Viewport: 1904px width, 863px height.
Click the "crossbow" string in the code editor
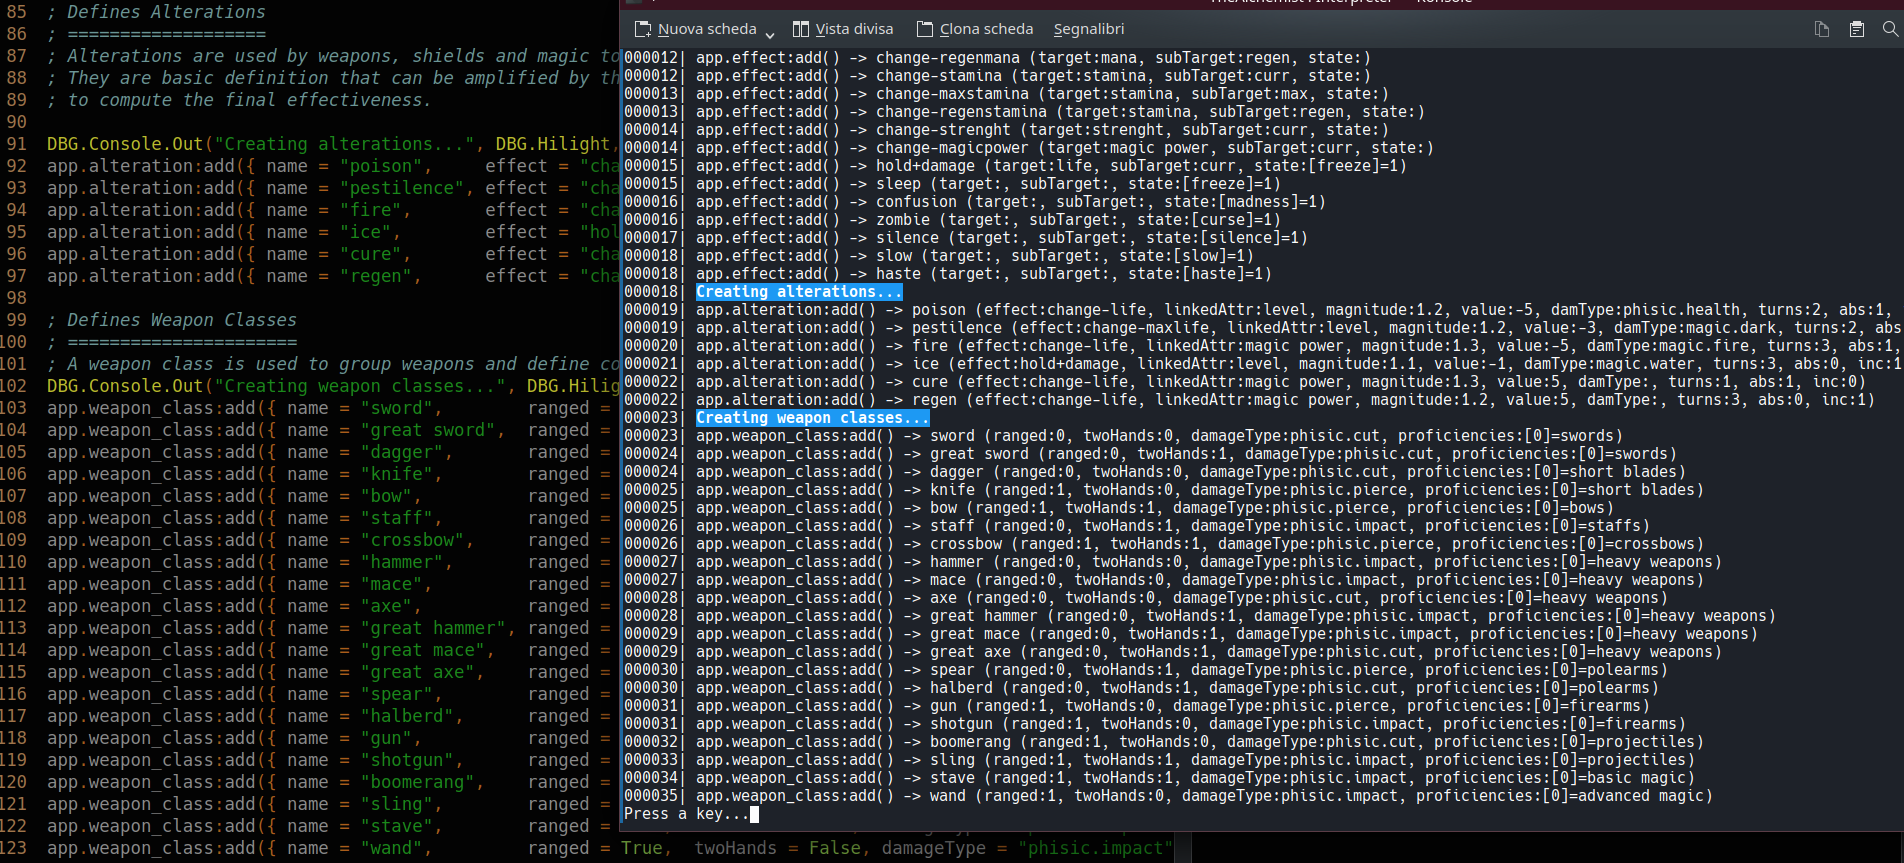pos(412,540)
